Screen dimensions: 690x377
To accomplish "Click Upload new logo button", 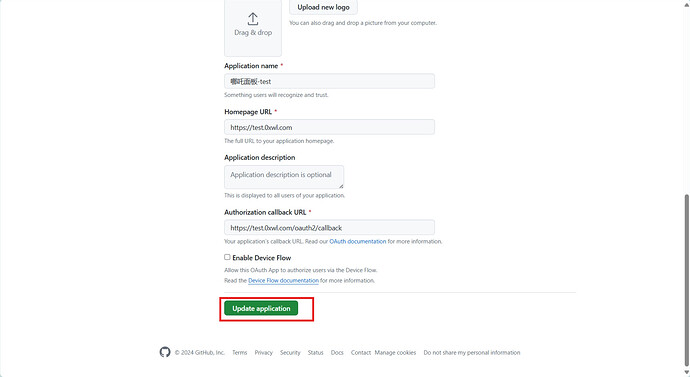I will click(323, 7).
